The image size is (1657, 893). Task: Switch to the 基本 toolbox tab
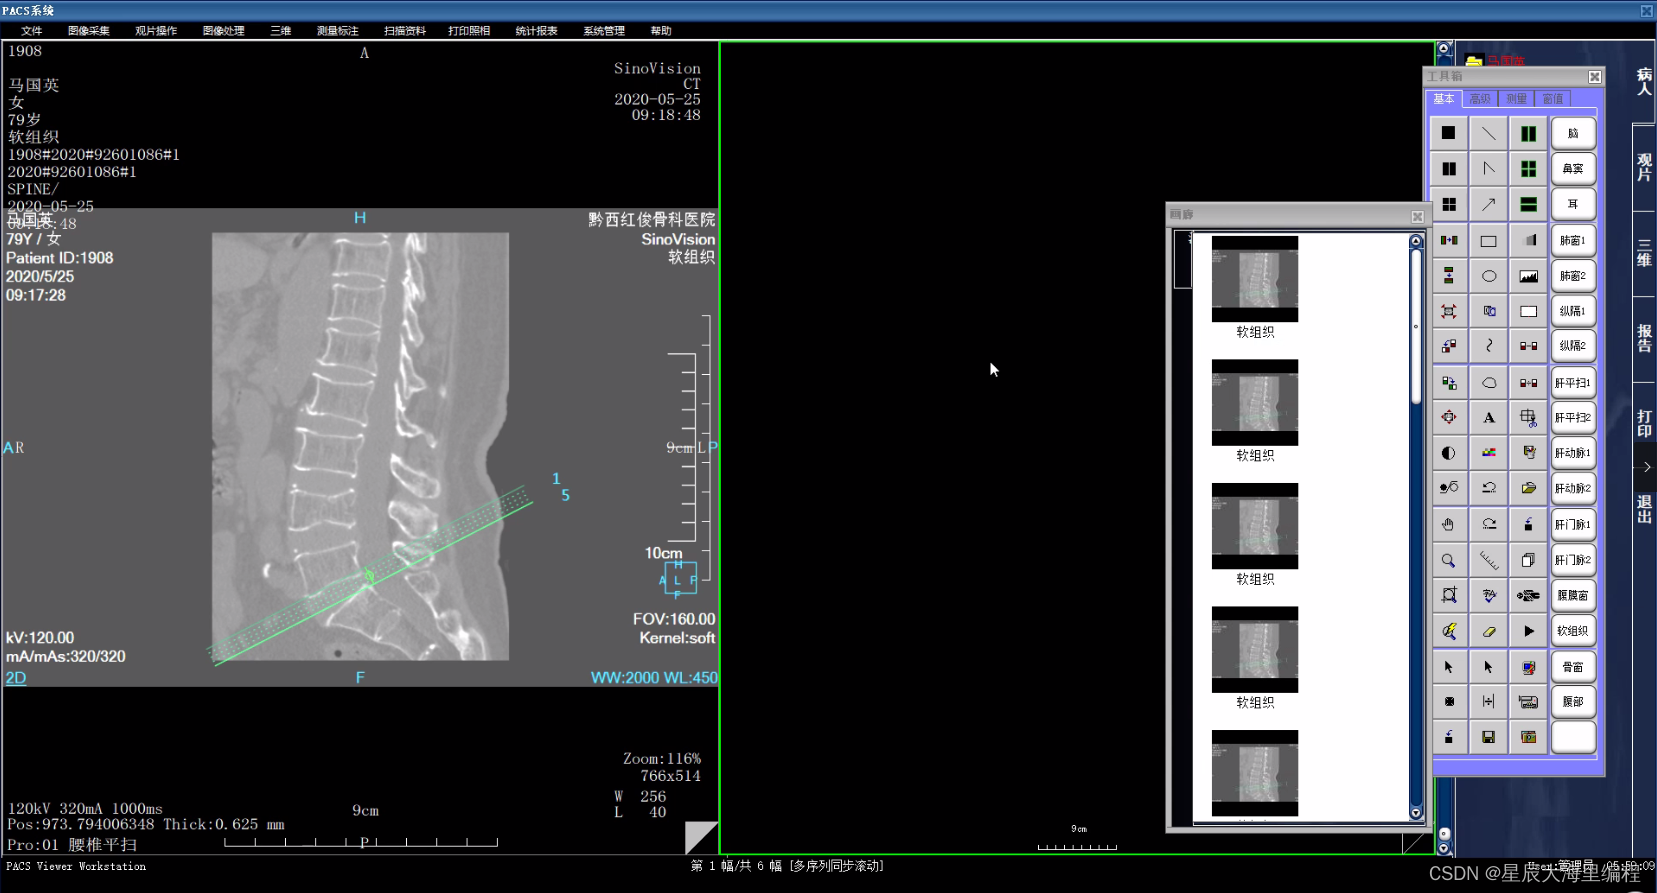(x=1443, y=99)
